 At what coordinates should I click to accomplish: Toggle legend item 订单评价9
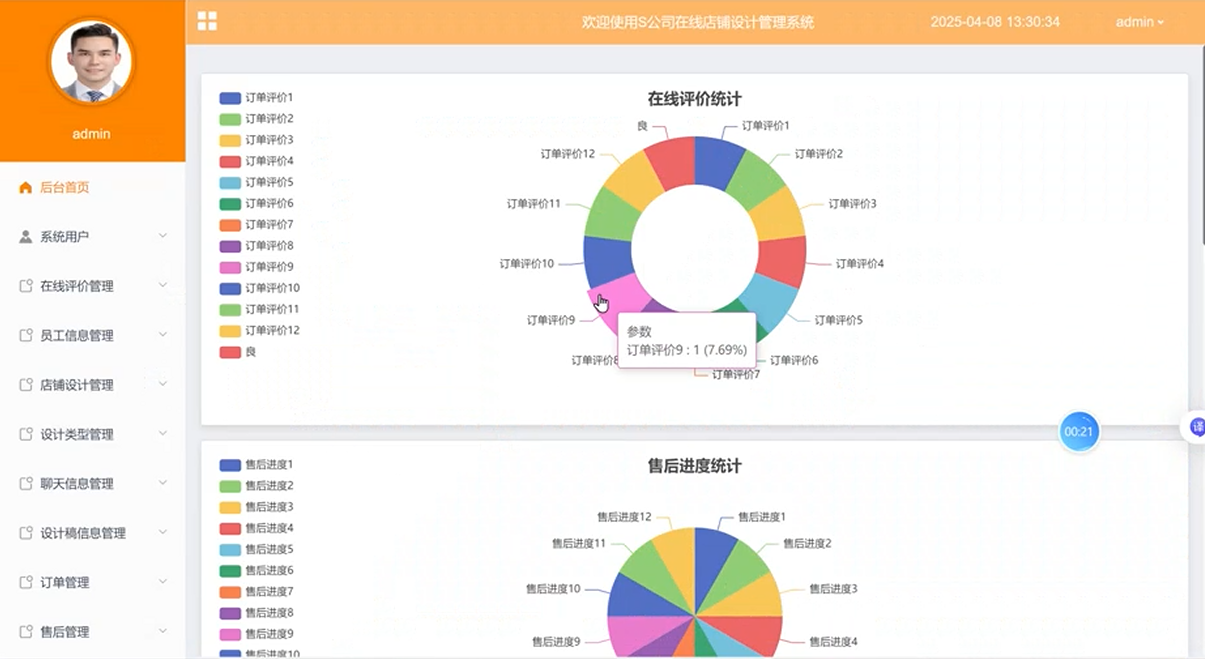tap(256, 267)
